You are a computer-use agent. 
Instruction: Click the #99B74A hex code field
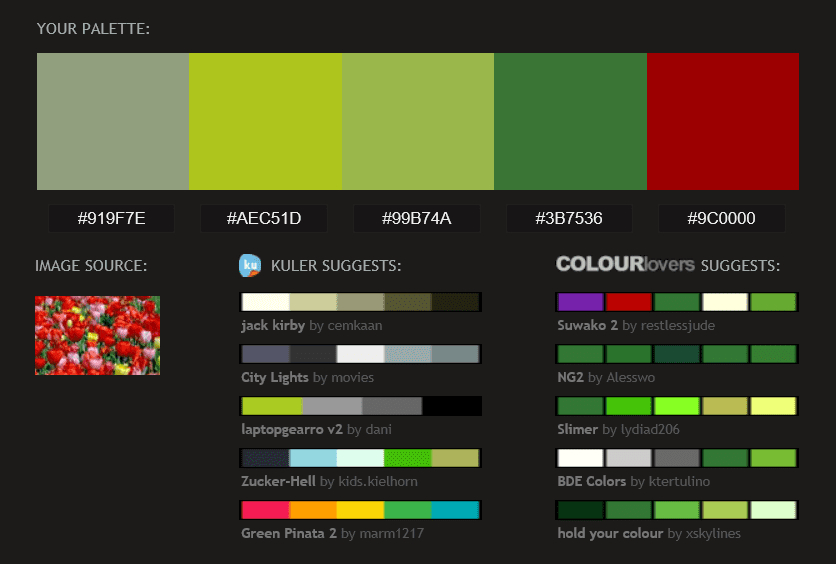pos(416,219)
